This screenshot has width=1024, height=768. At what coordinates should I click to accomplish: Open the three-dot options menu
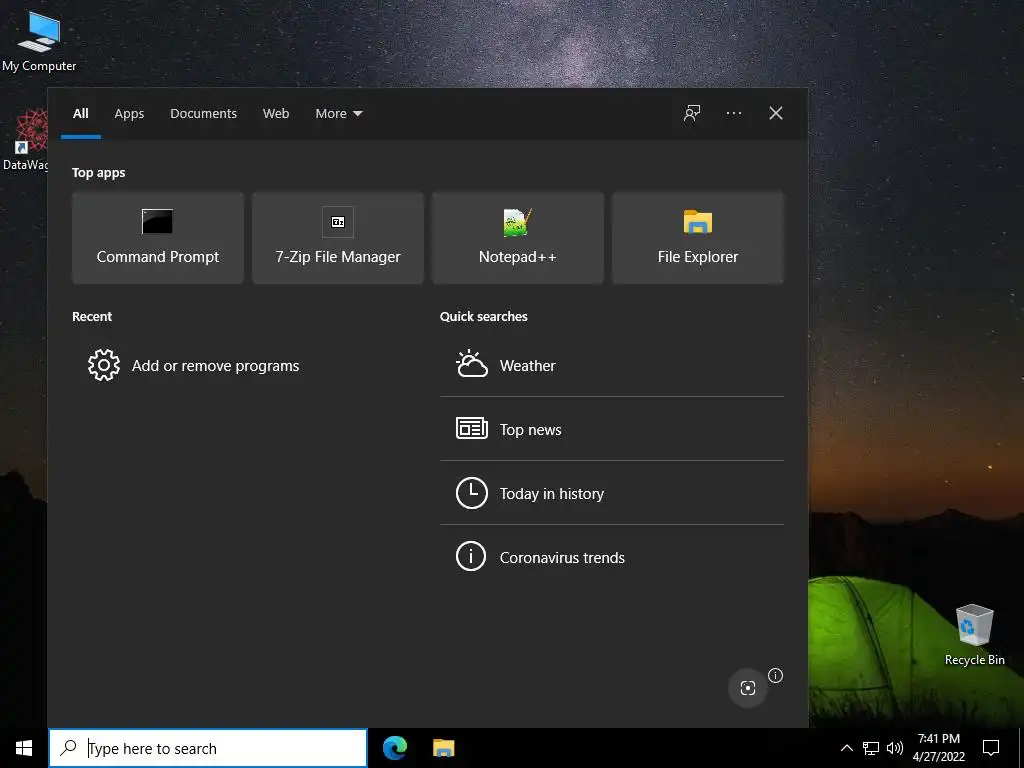click(x=733, y=113)
